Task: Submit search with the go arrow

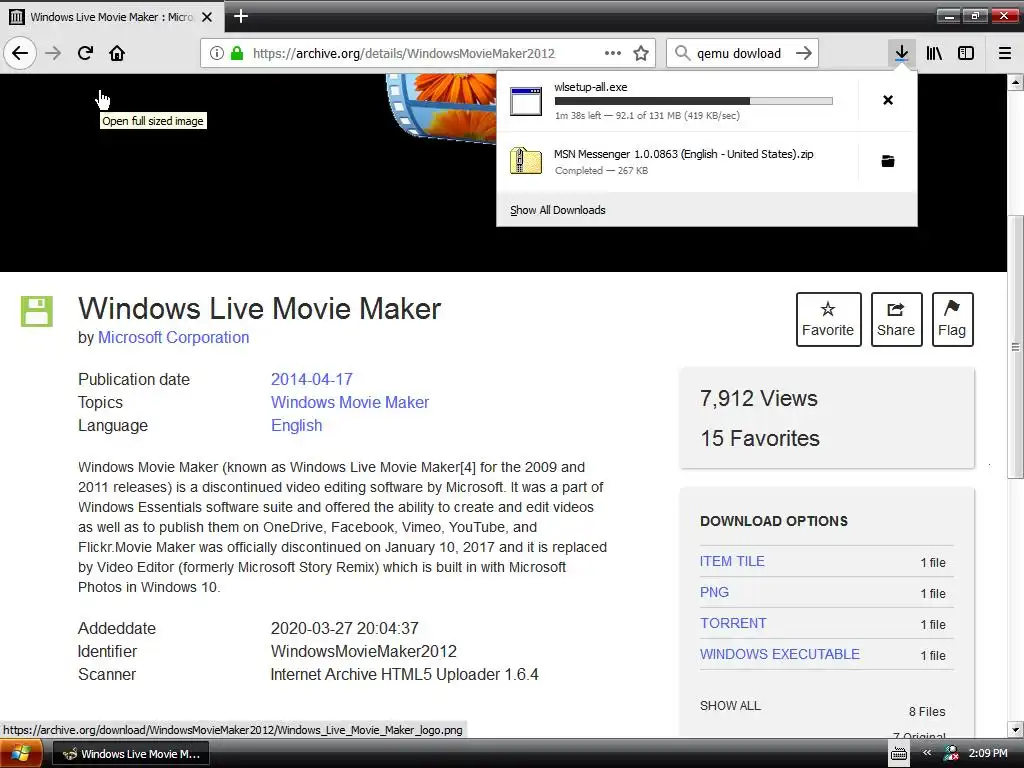Action: click(804, 53)
